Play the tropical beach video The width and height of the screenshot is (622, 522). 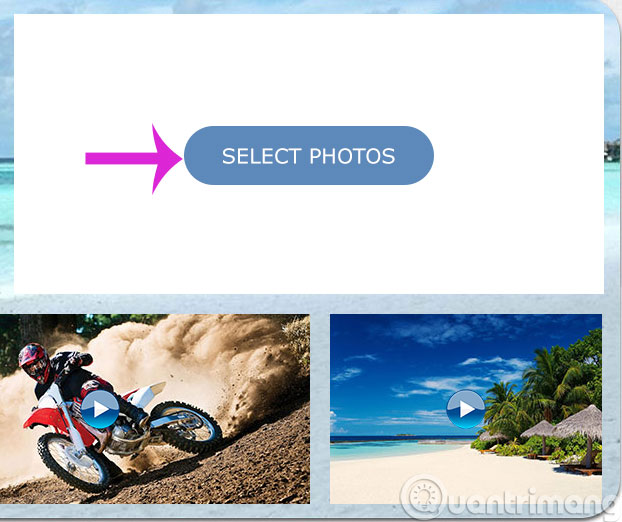[466, 409]
